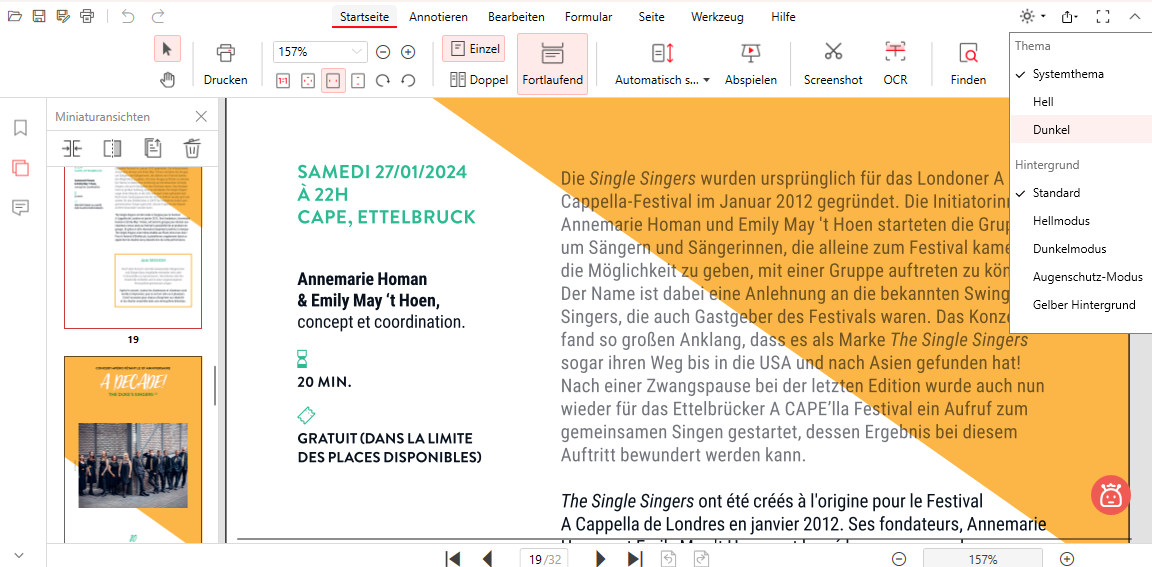Viewport: 1152px width, 567px height.
Task: Toggle the thumbnails sidebar panel
Action: pos(21,168)
